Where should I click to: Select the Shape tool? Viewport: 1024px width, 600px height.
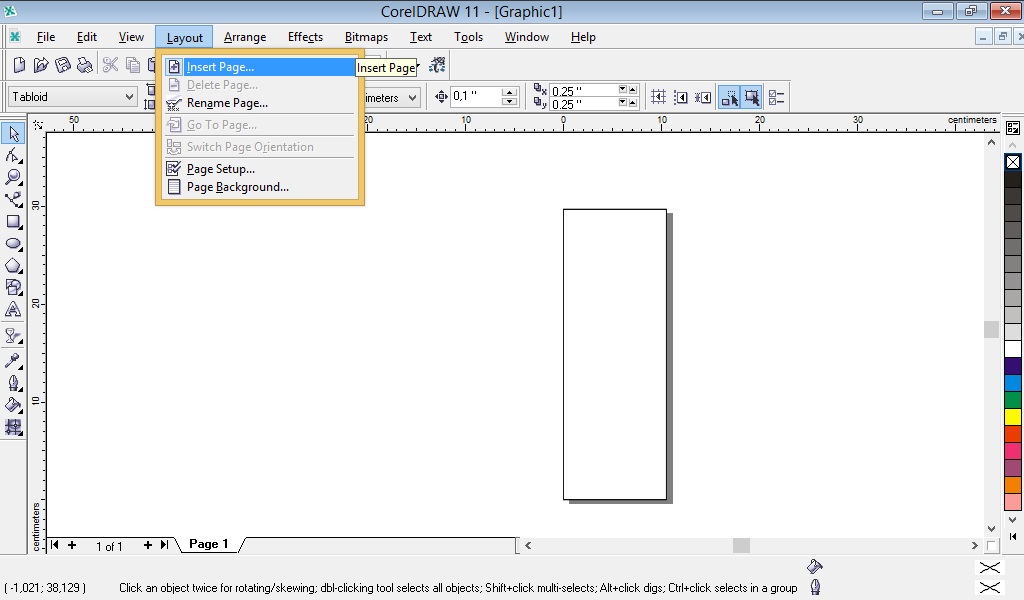point(13,155)
